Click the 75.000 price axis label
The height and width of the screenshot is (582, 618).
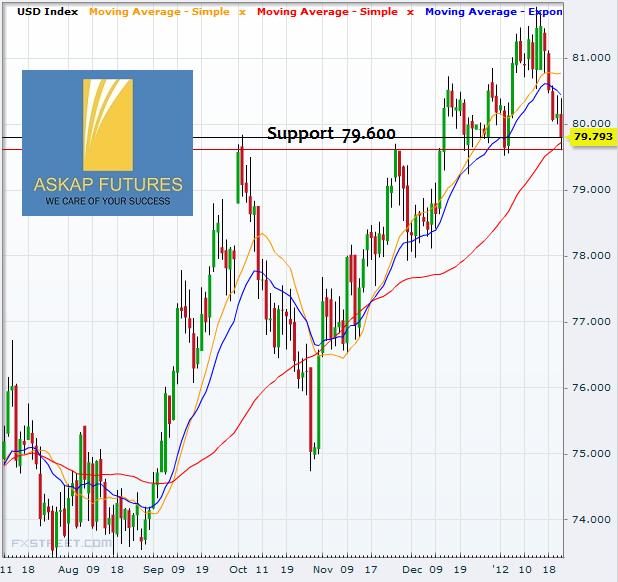[592, 454]
